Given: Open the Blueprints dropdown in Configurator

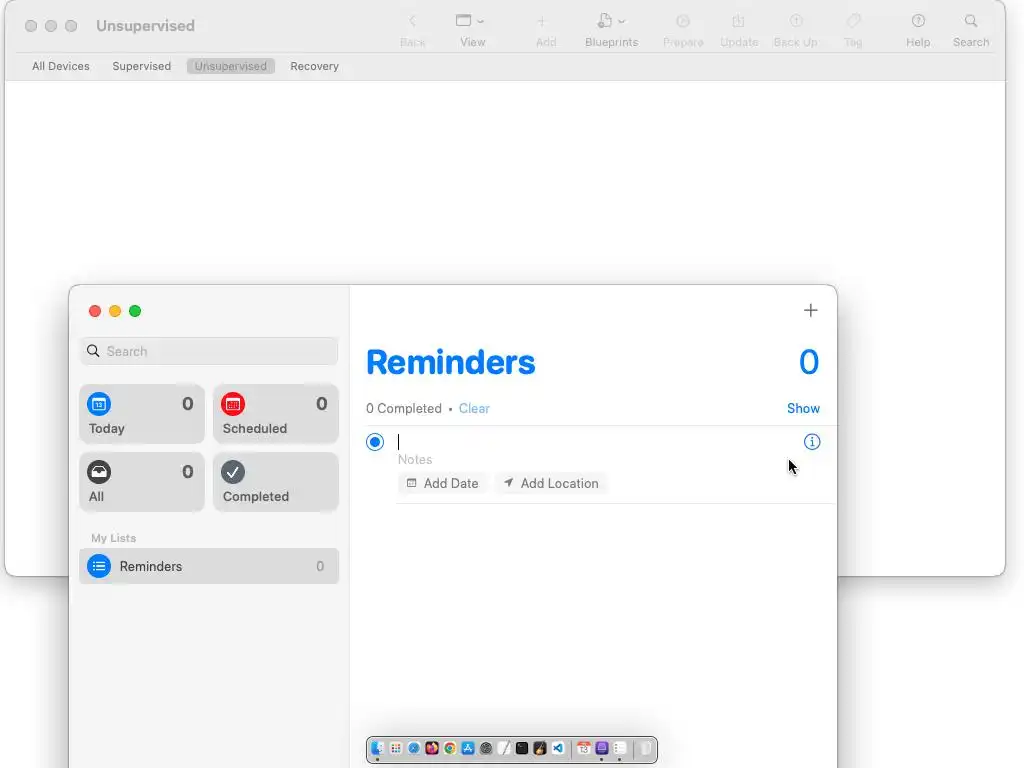Looking at the screenshot, I should click(x=611, y=30).
